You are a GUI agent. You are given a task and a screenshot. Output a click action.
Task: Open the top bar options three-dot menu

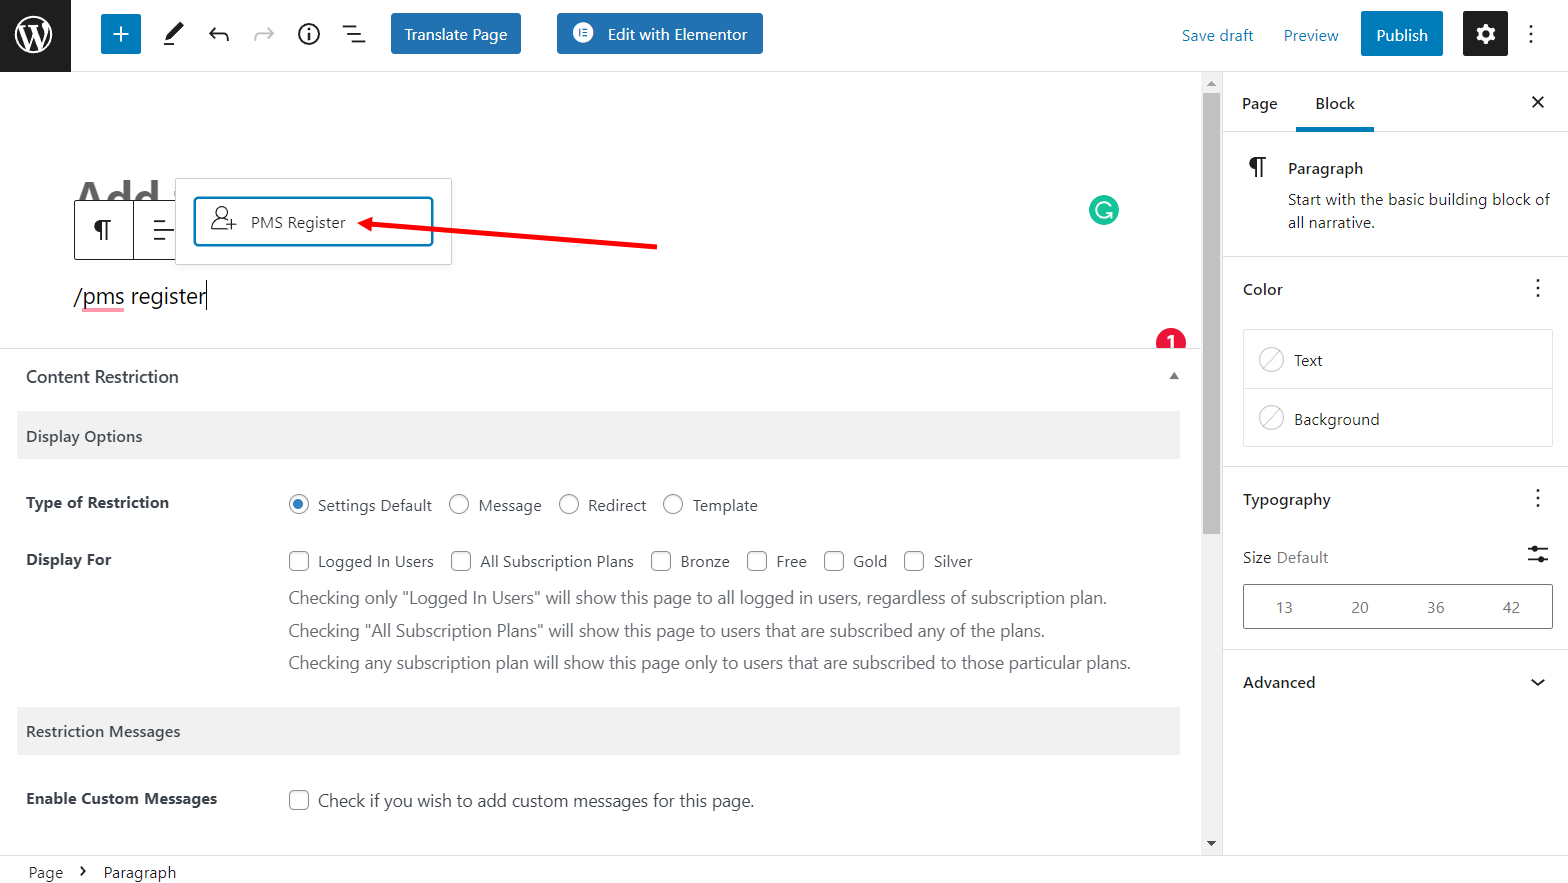pyautogui.click(x=1531, y=34)
